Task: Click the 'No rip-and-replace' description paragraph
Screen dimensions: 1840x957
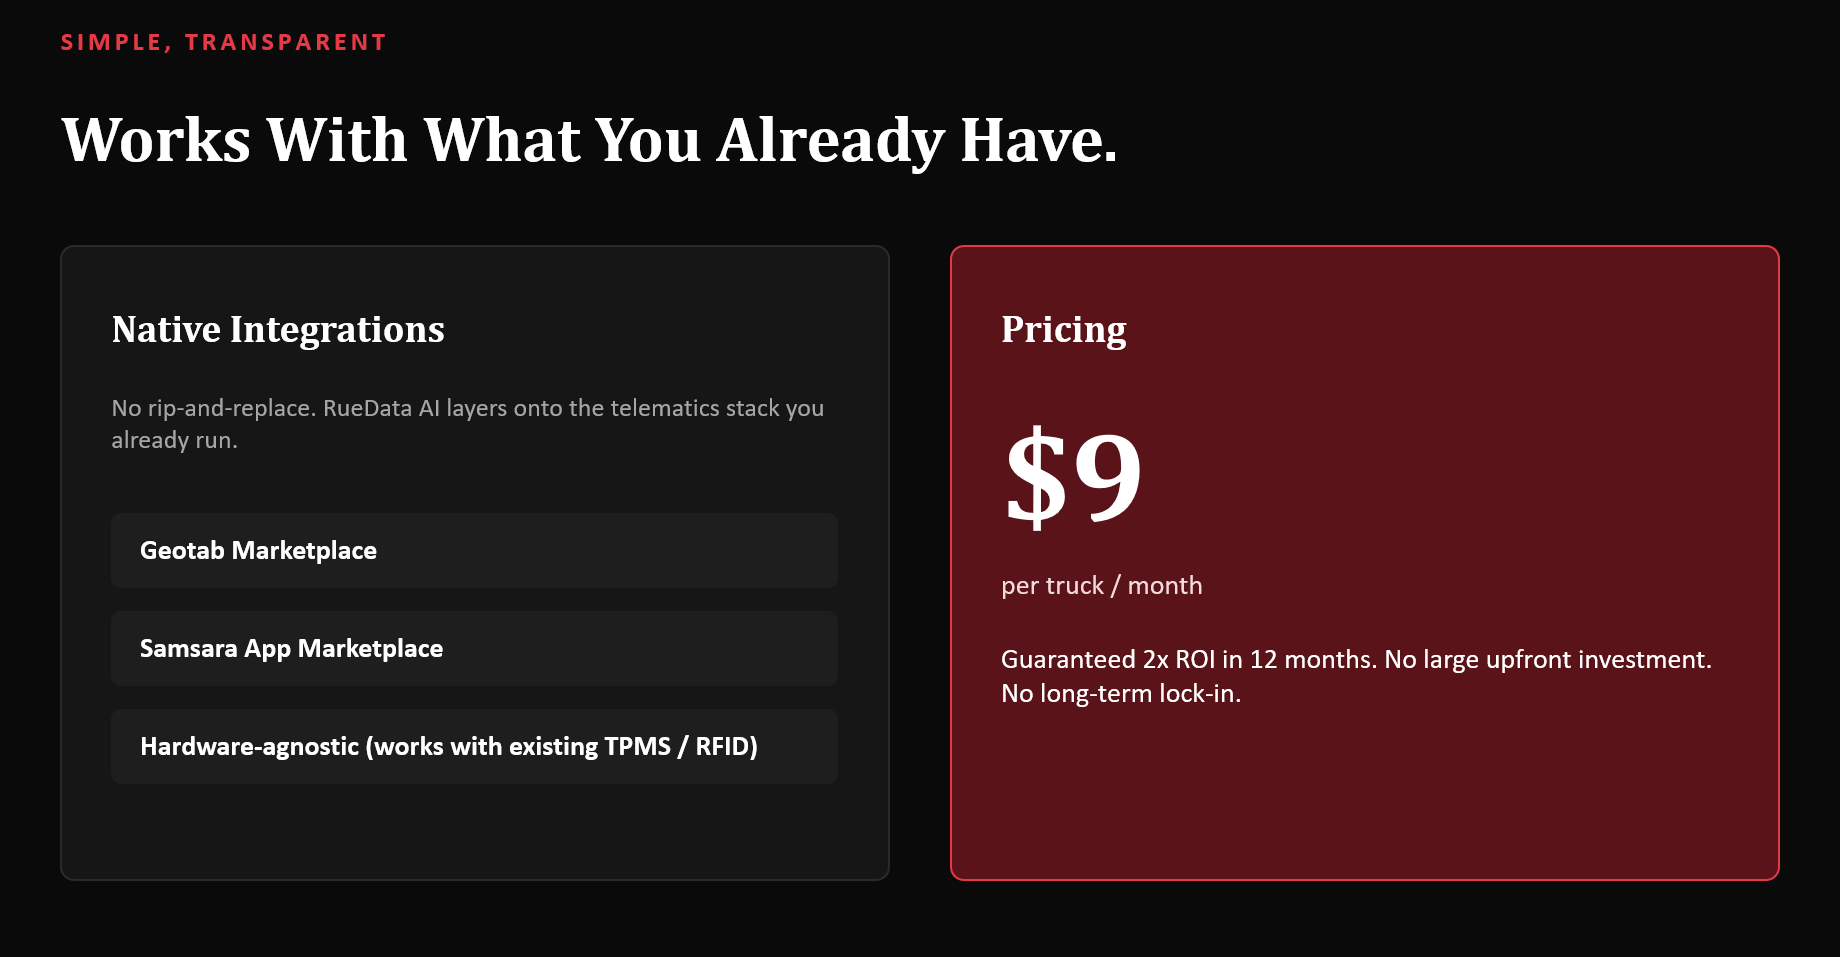Action: pos(468,424)
